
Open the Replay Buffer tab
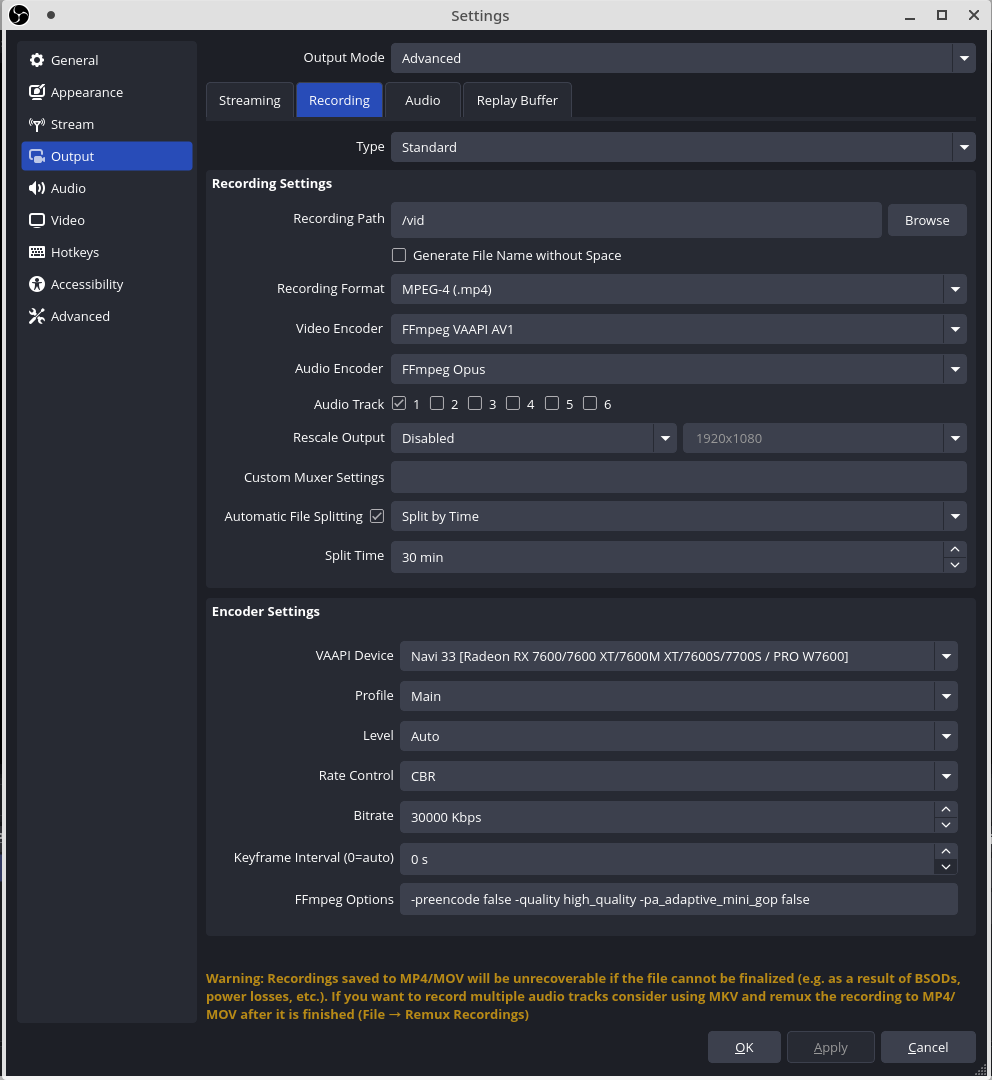[517, 100]
